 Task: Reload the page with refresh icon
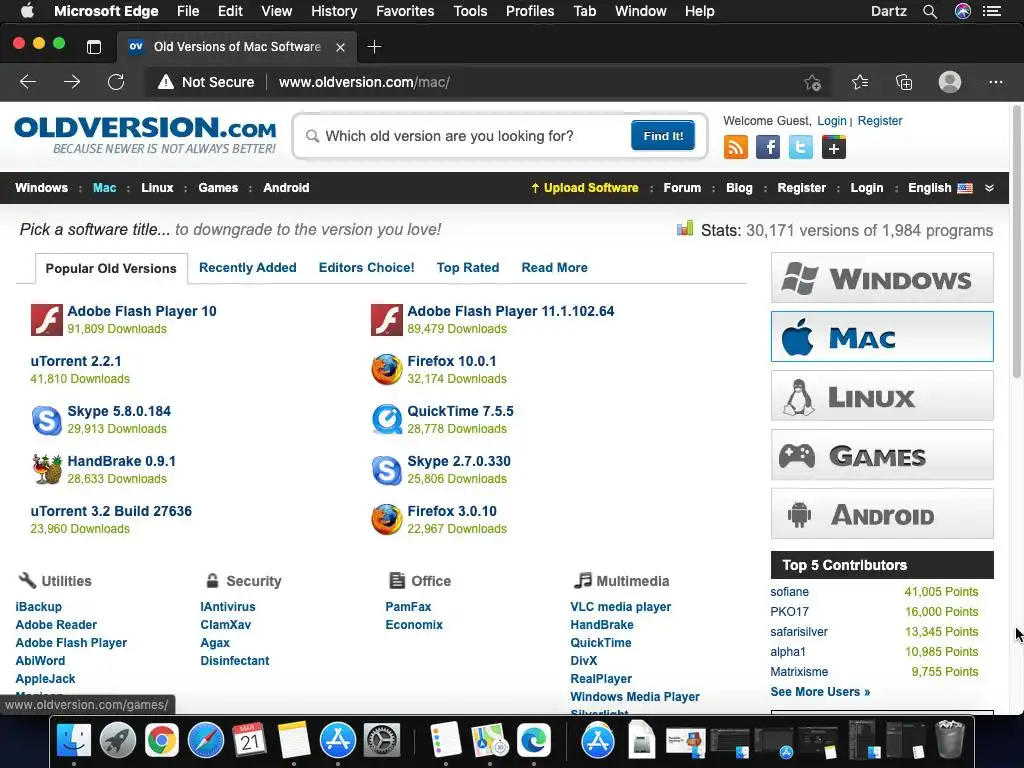(116, 82)
